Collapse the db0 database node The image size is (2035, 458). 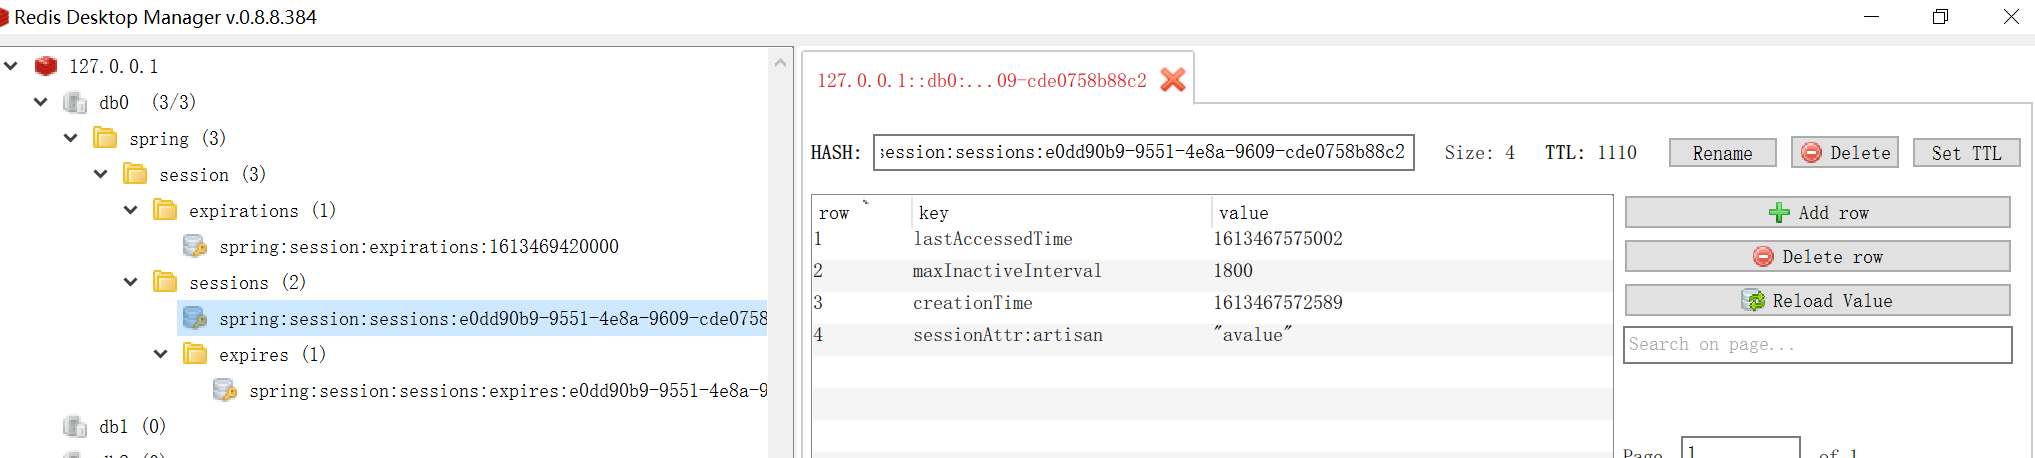[41, 102]
